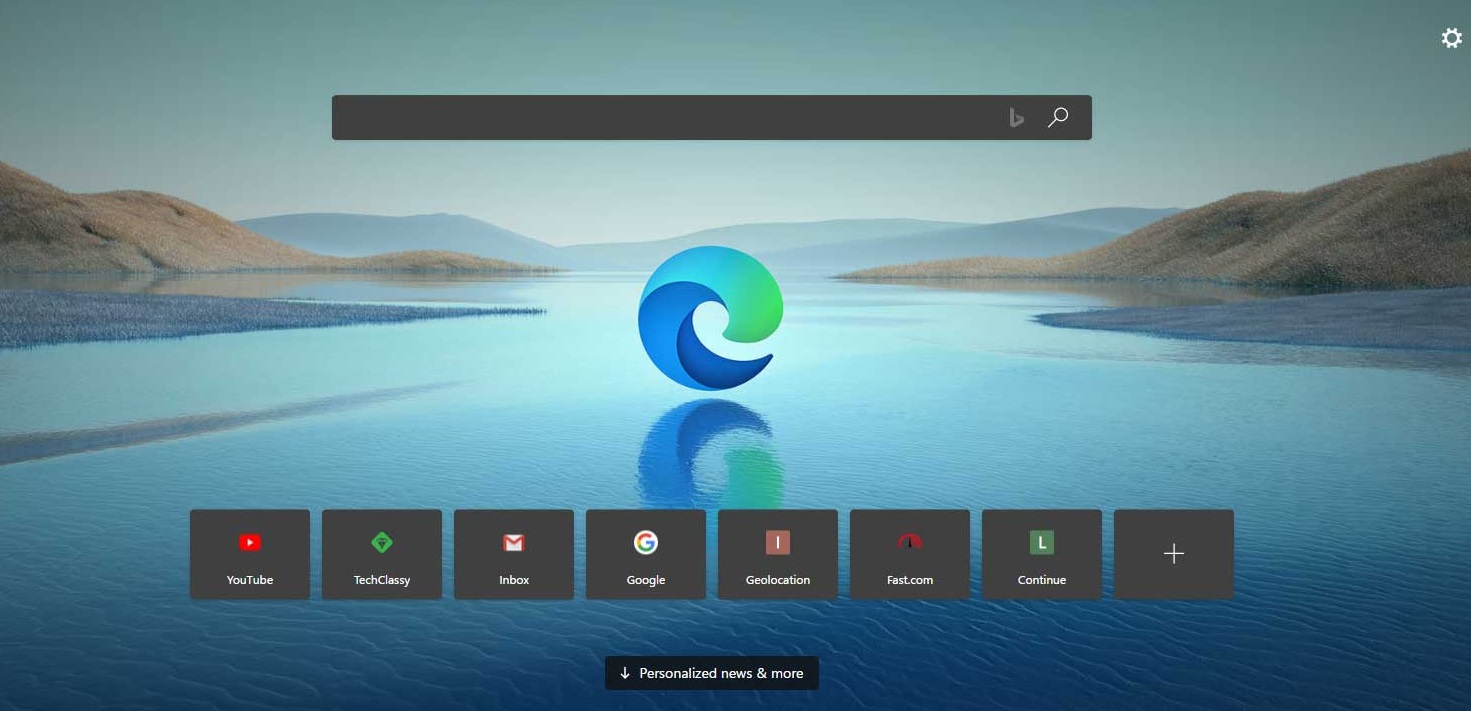Click the green L icon on Continue tile

coord(1042,543)
